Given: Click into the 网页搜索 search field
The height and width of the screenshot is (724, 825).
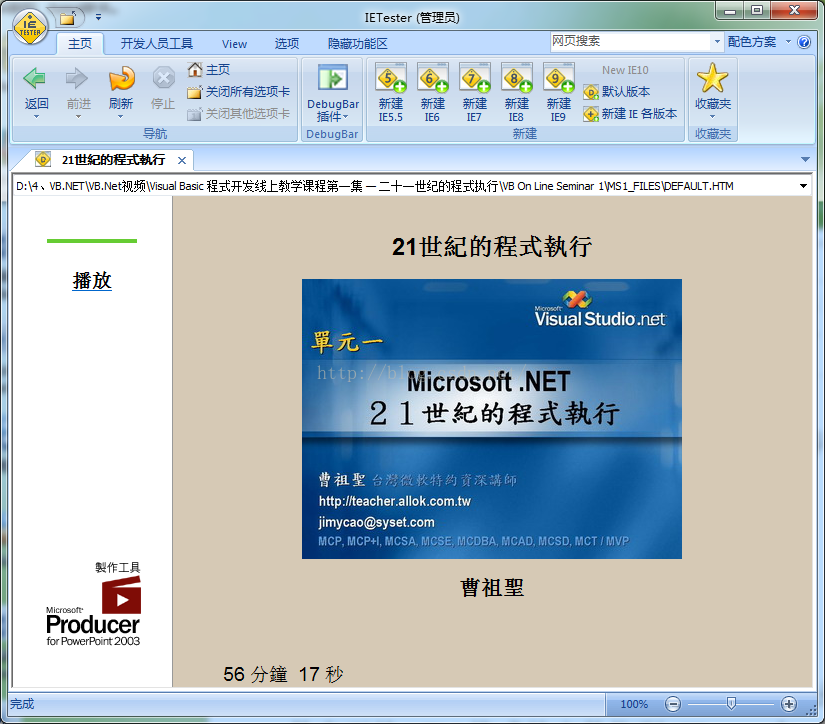Looking at the screenshot, I should pos(630,41).
